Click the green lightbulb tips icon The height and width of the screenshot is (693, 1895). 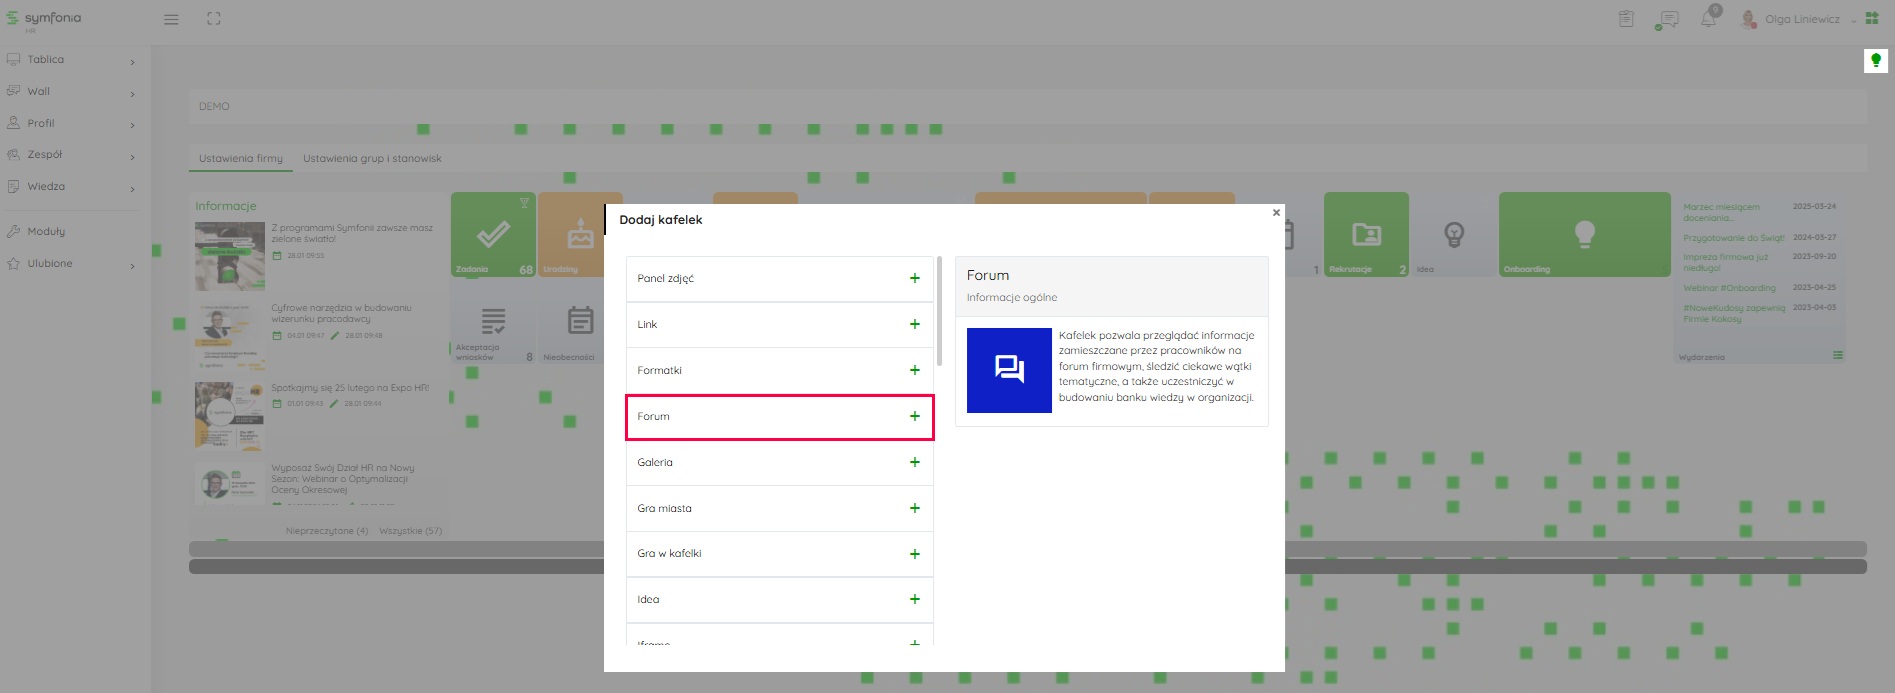(1875, 61)
